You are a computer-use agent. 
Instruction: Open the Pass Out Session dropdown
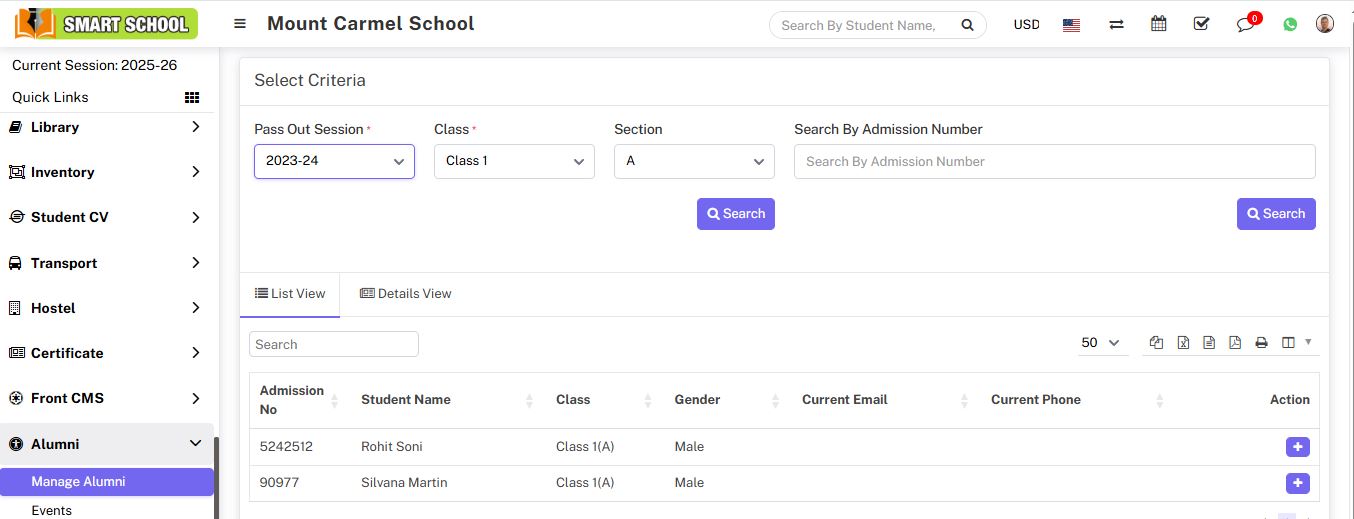tap(334, 161)
